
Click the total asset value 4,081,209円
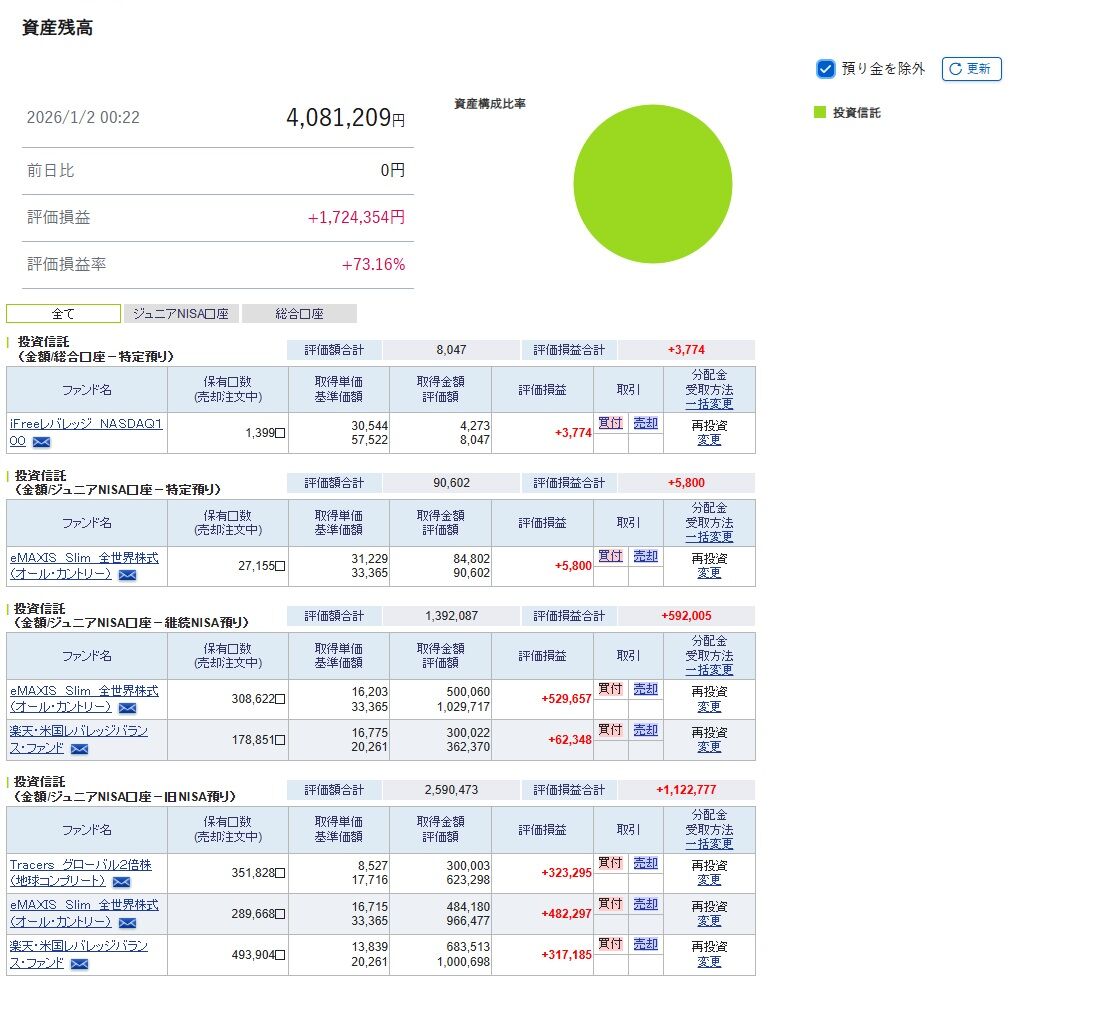click(x=346, y=117)
